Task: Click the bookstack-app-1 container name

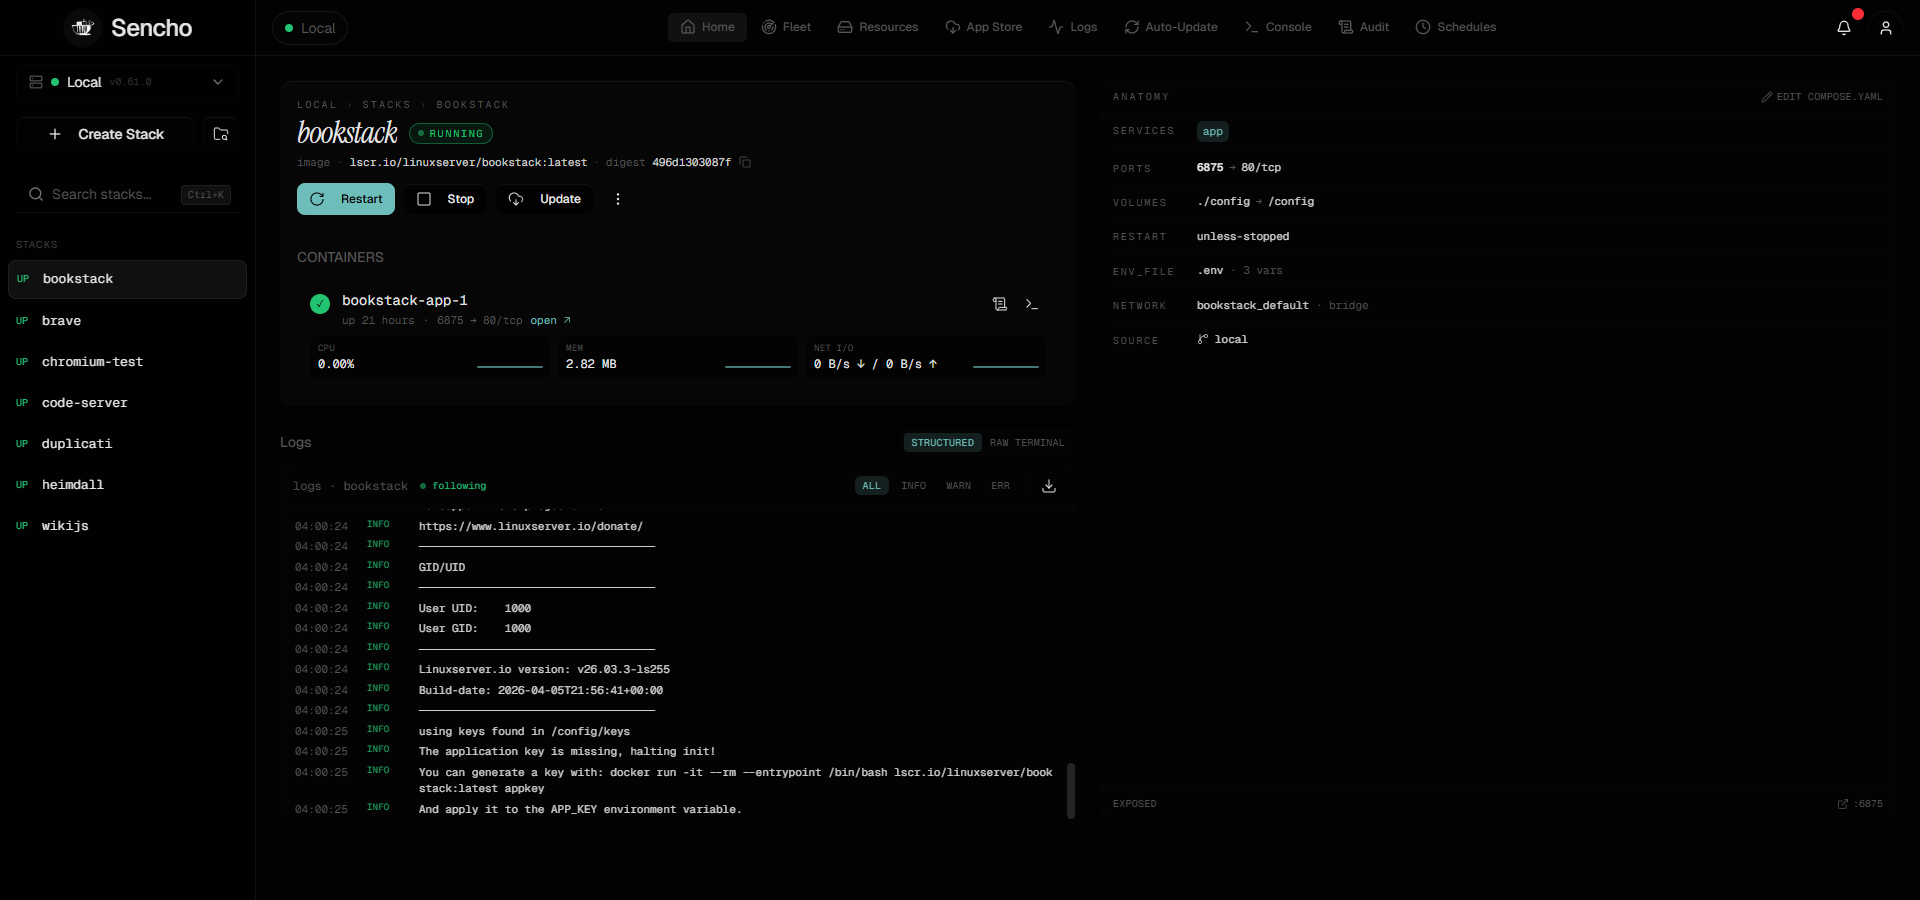Action: [x=405, y=301]
